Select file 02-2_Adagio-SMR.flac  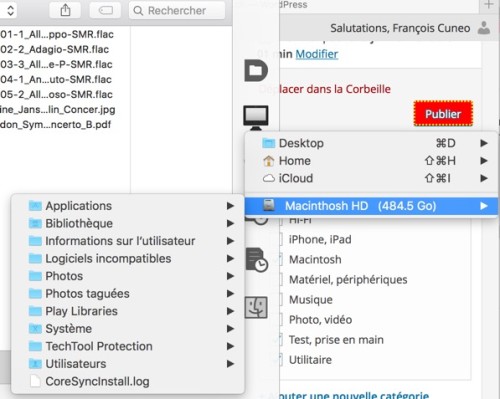pos(55,49)
